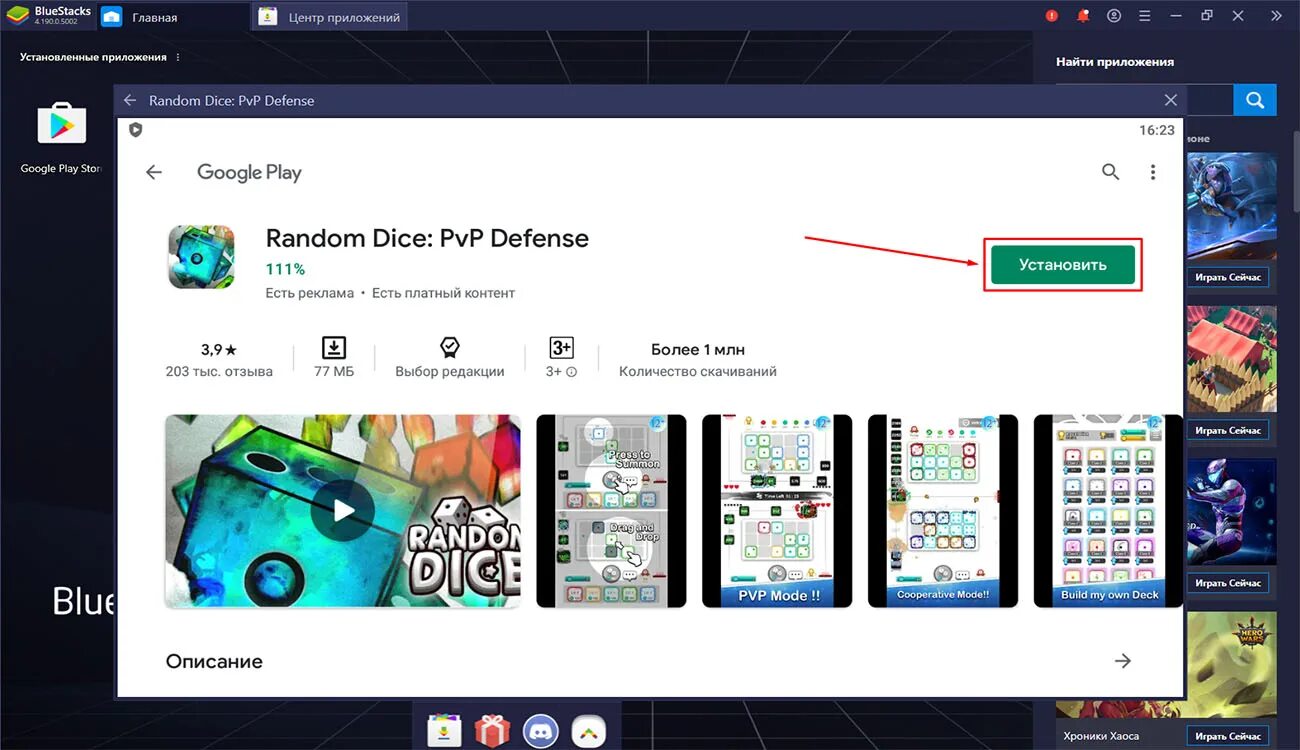Open the red gift box dock icon
Image resolution: width=1300 pixels, height=750 pixels.
[x=493, y=732]
